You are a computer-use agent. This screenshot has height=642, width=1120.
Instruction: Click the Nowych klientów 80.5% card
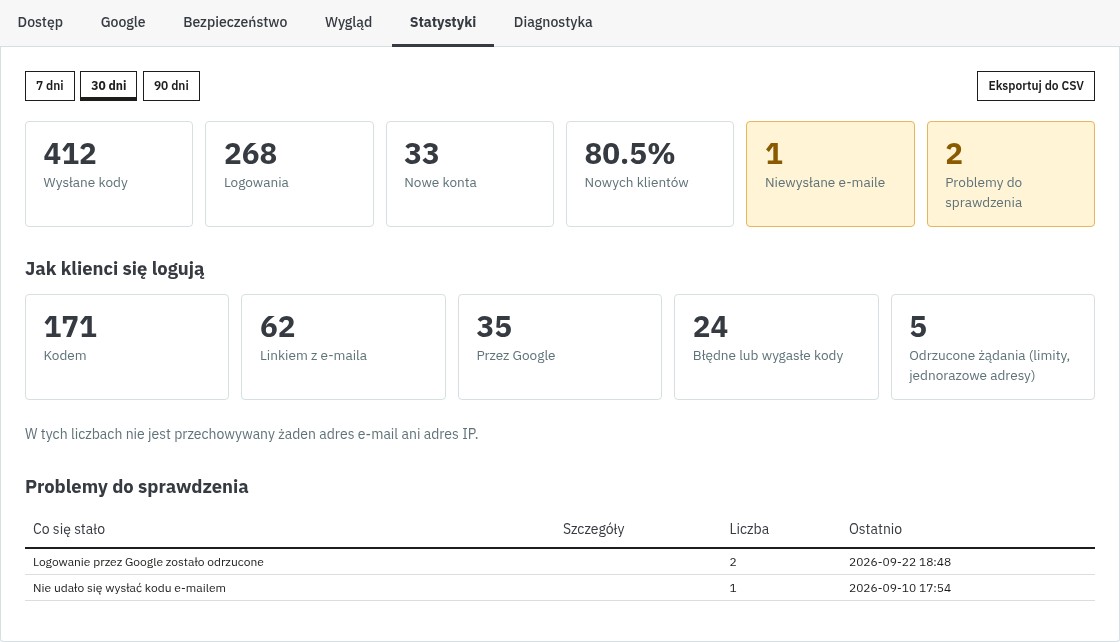[x=650, y=174]
